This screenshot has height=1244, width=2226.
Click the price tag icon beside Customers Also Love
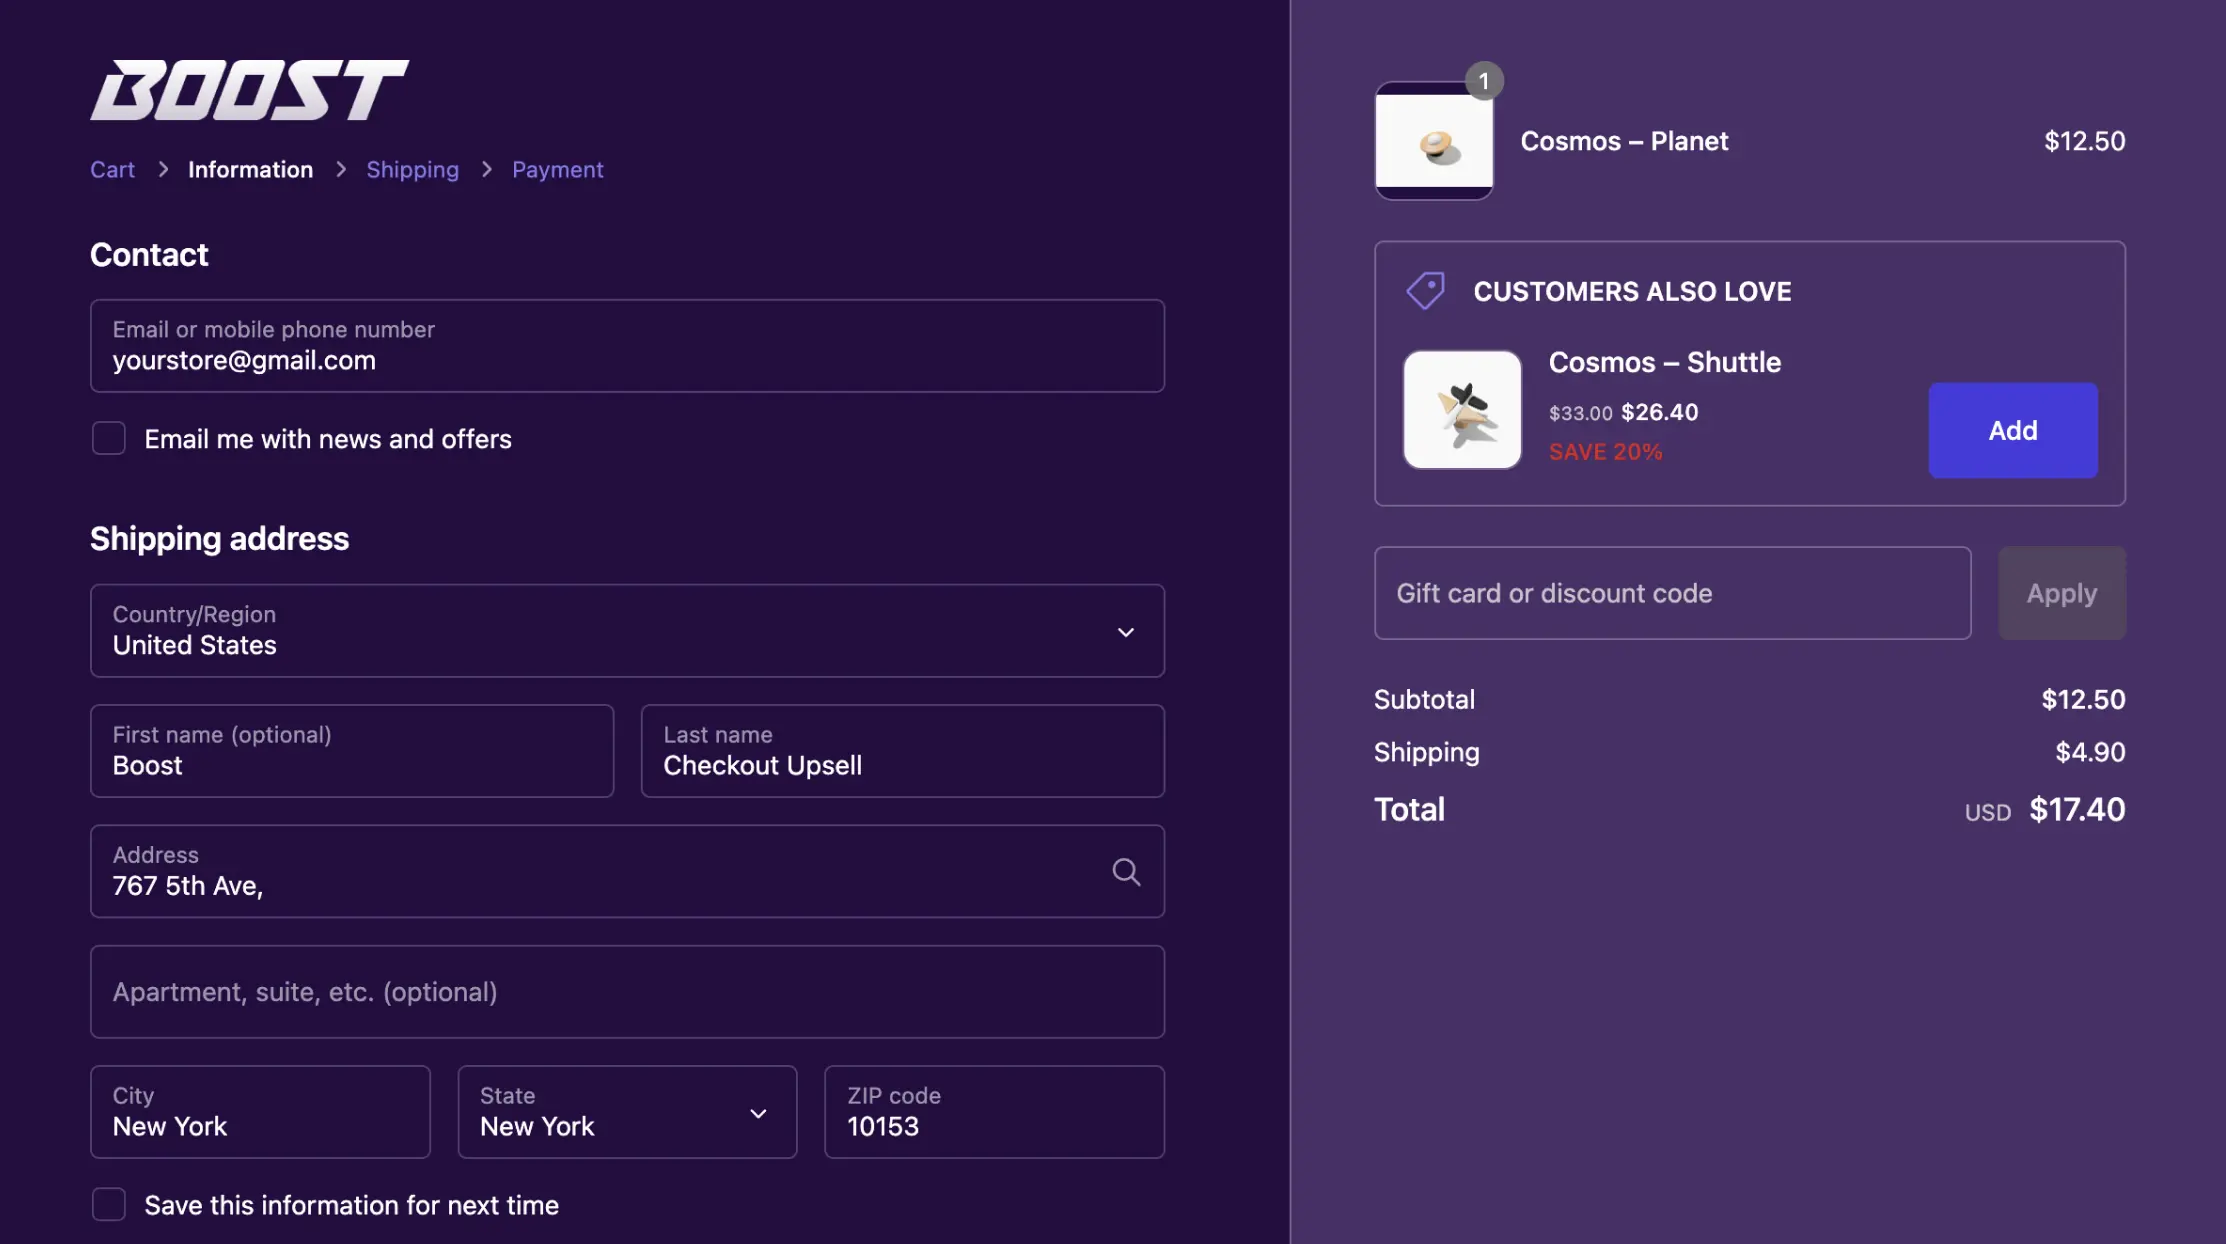click(1425, 291)
